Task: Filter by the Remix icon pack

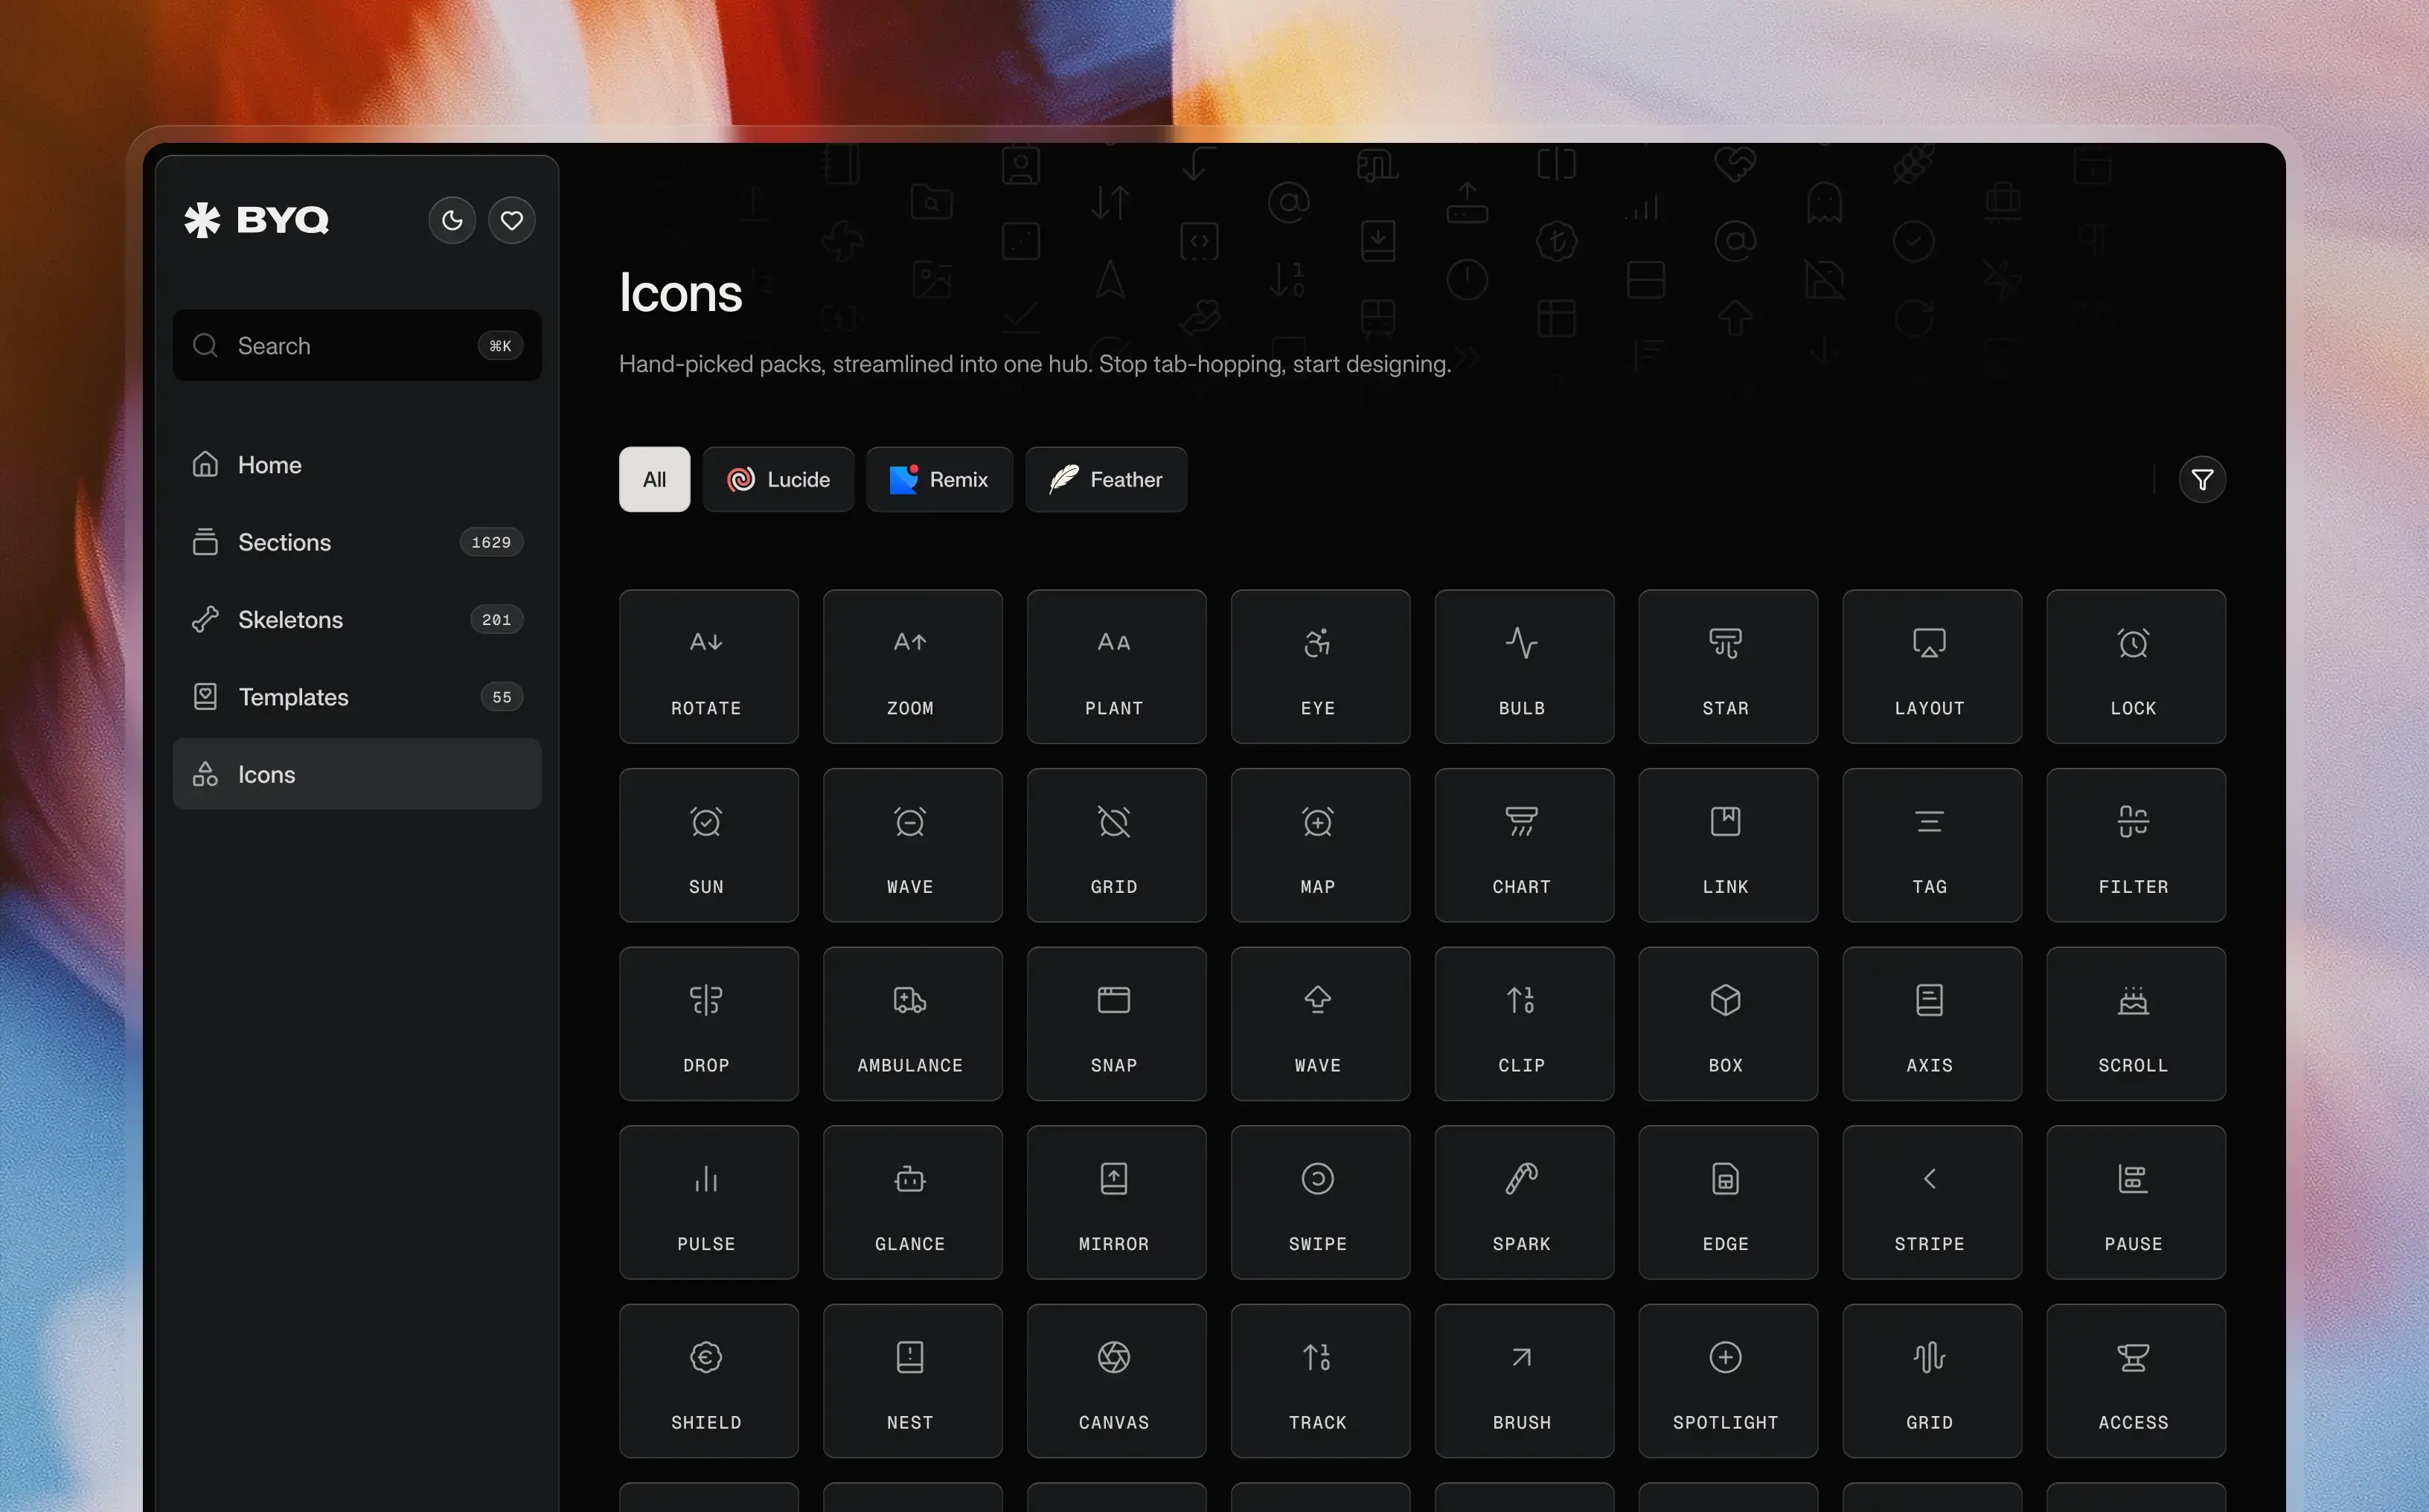Action: point(939,480)
